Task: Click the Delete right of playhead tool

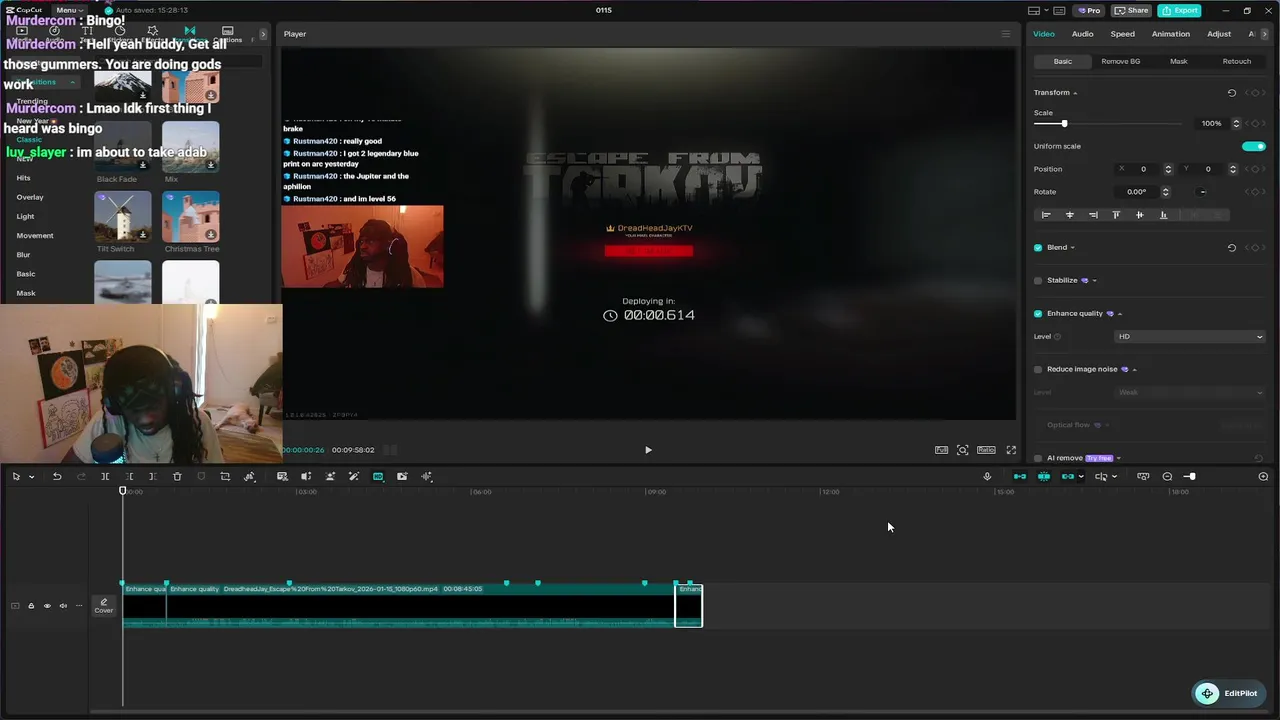Action: [x=153, y=476]
